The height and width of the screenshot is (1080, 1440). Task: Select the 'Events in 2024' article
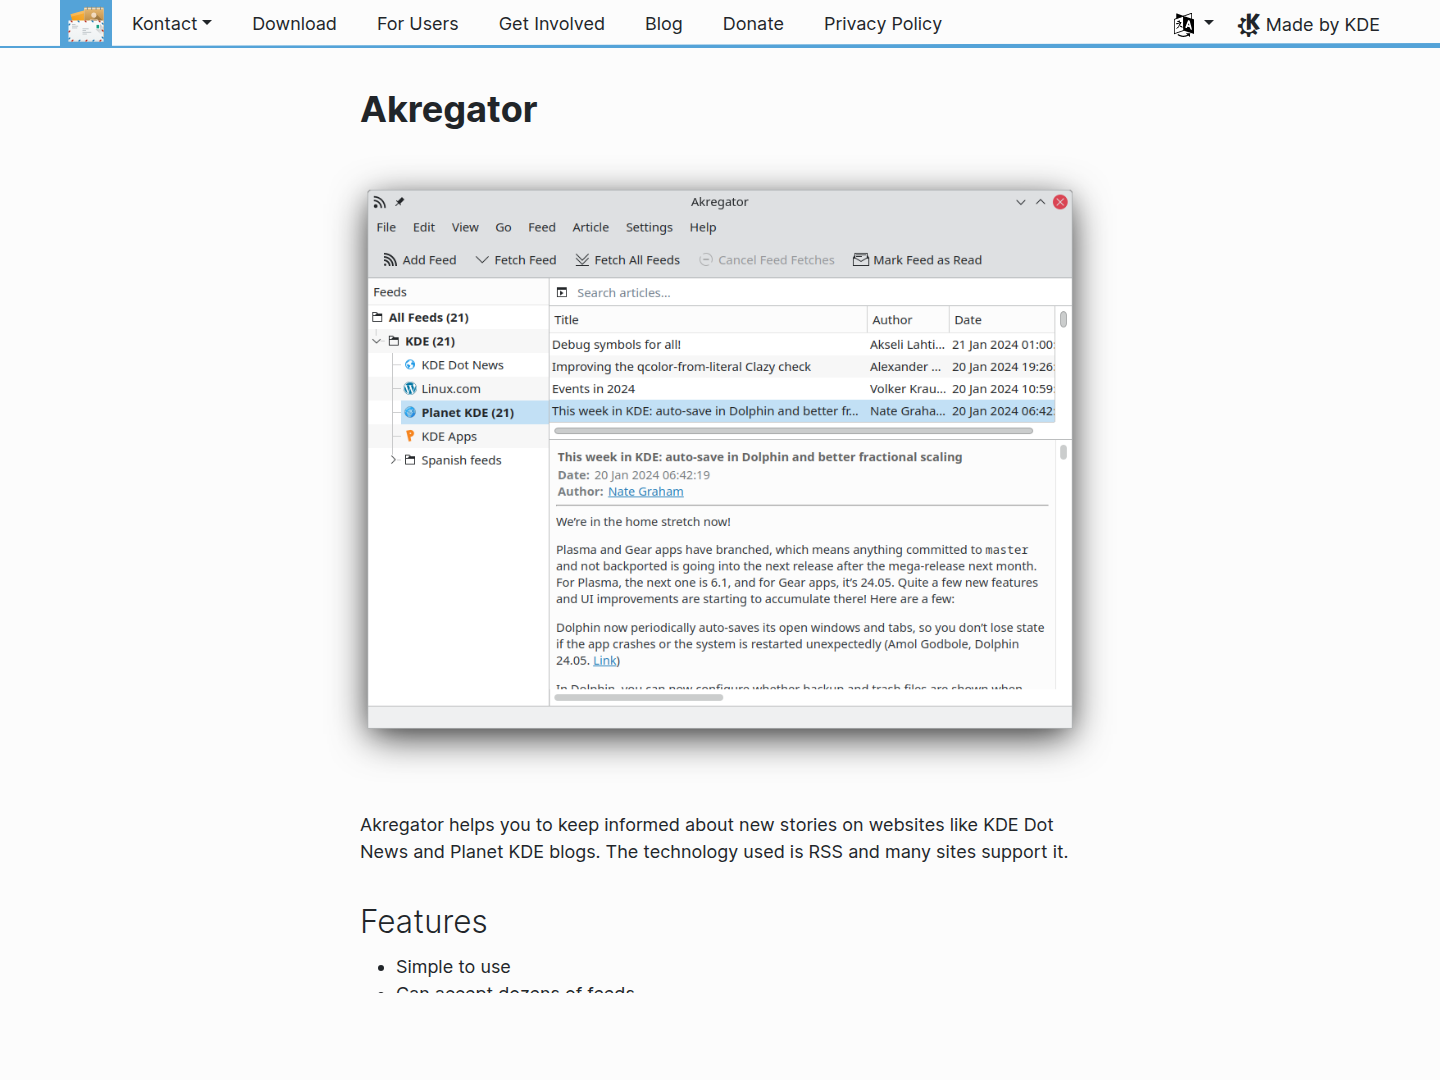[x=802, y=389]
